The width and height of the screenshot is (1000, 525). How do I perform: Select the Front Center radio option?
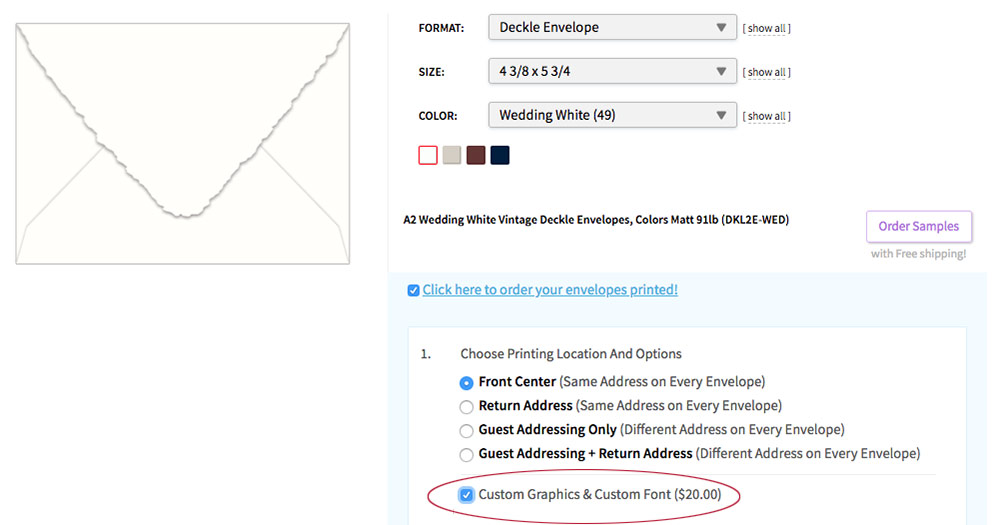(x=466, y=383)
